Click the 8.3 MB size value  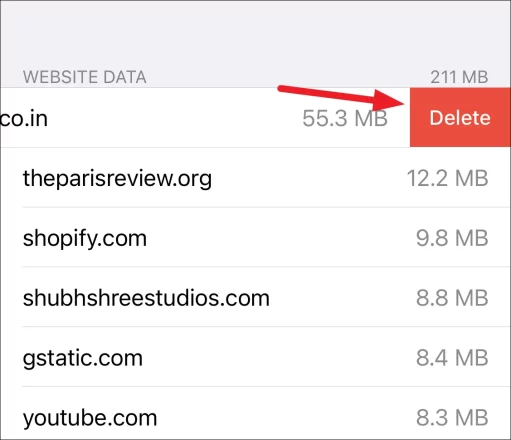452,417
